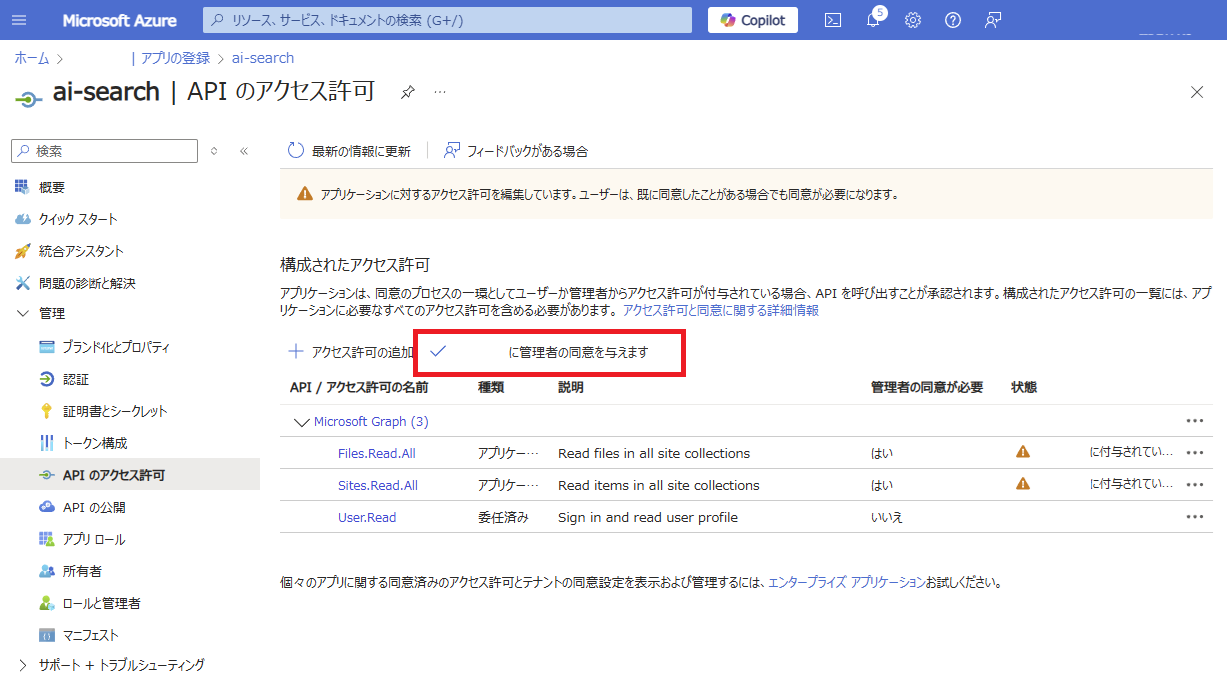Click the 管理者の同意が必要 column header
The image size is (1227, 686).
point(927,387)
